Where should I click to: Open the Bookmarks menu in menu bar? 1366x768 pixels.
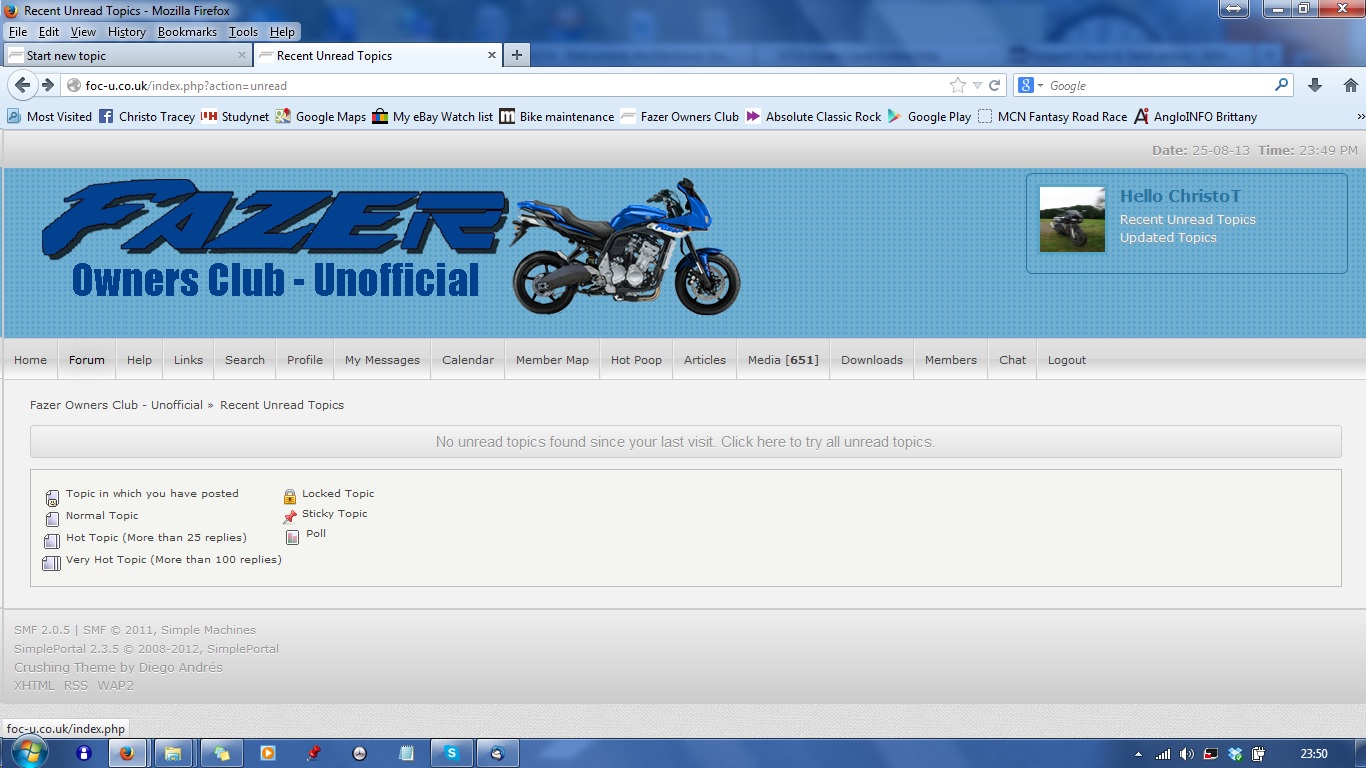(x=187, y=32)
